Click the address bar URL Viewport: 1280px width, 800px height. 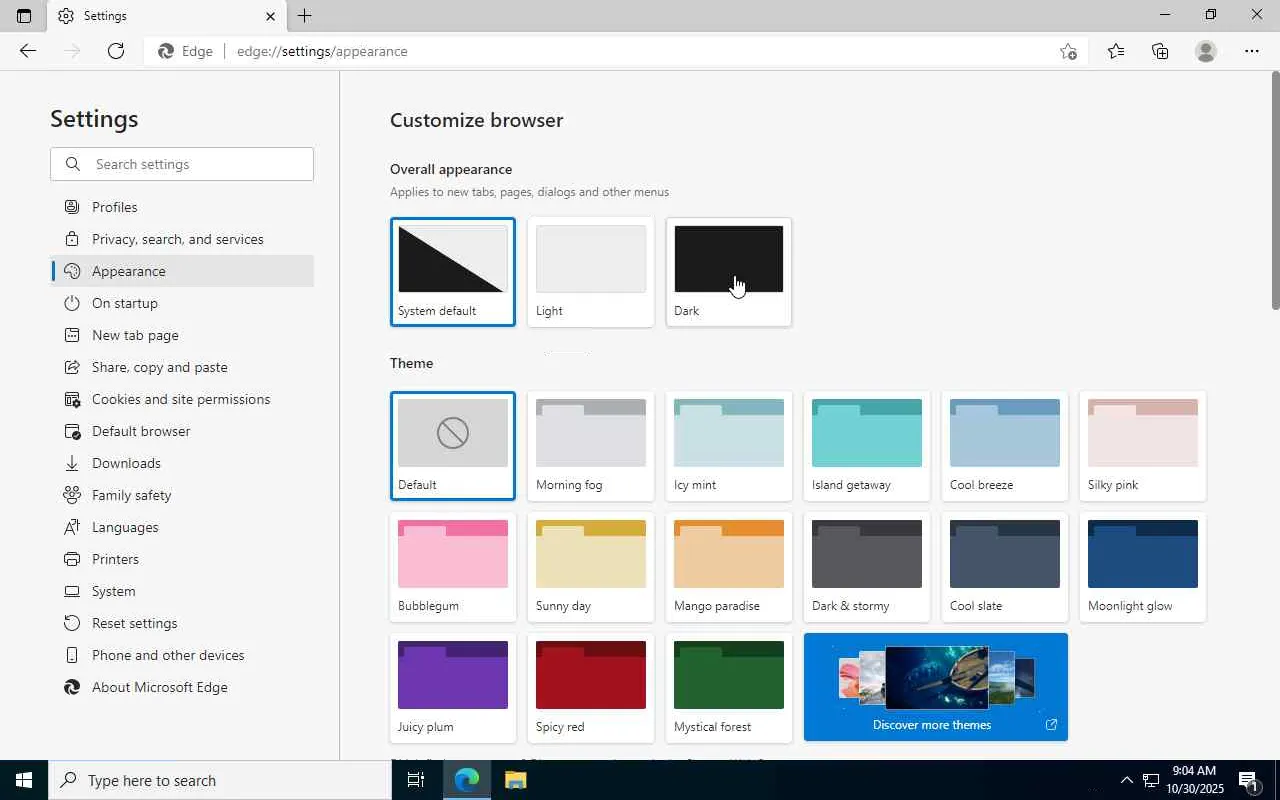click(322, 51)
